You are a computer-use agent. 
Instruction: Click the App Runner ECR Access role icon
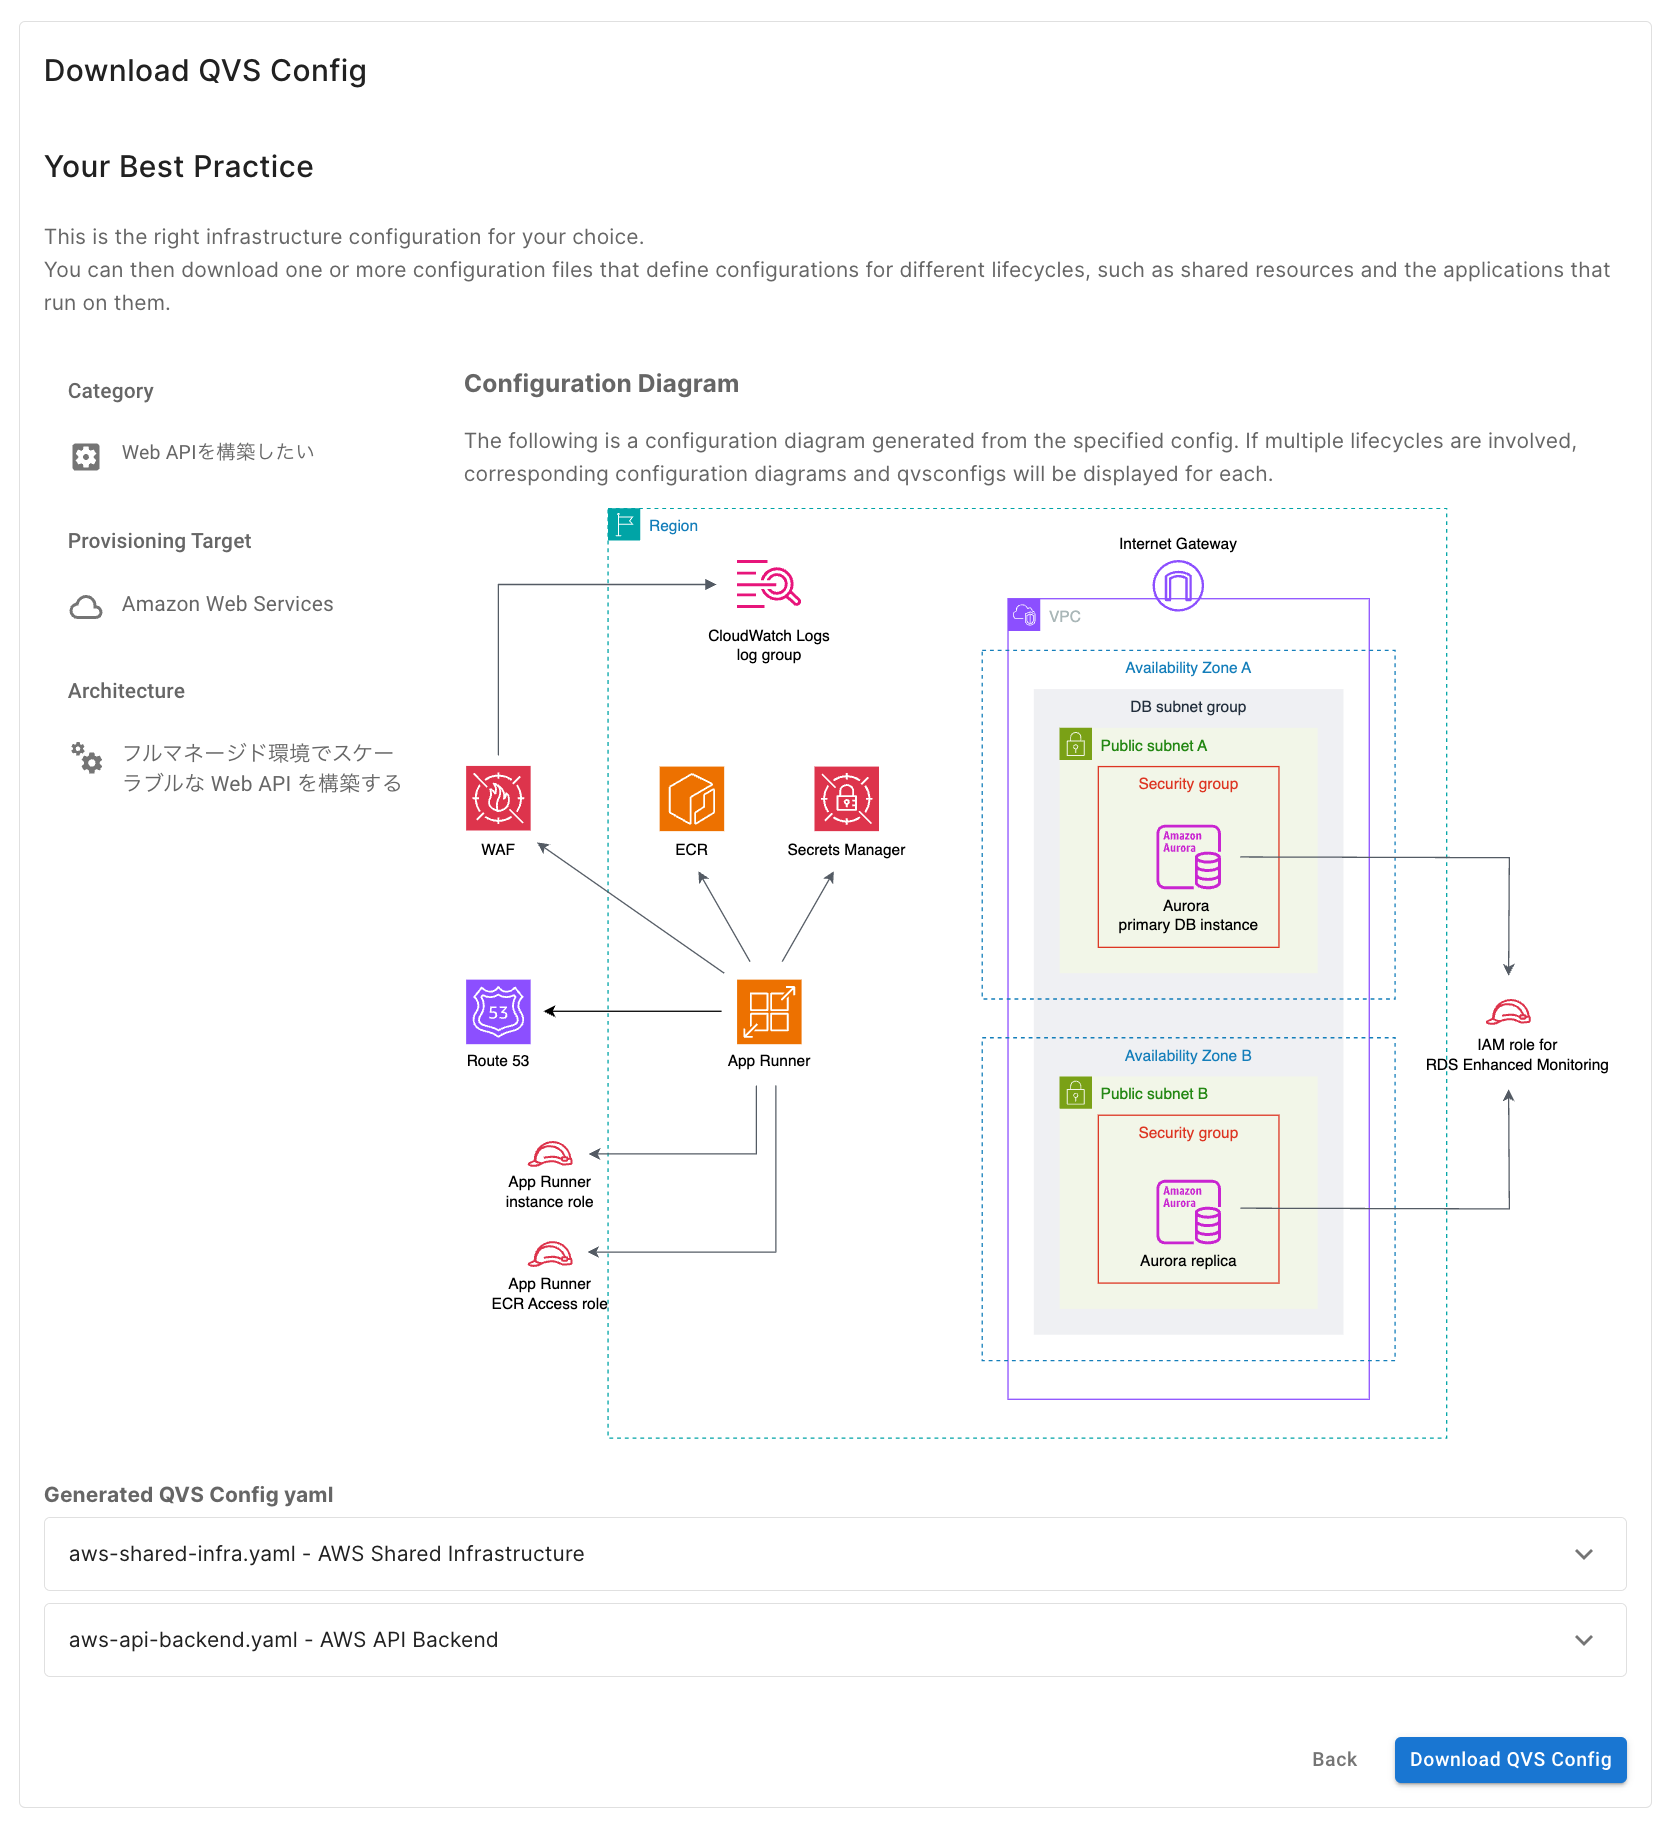click(x=550, y=1254)
